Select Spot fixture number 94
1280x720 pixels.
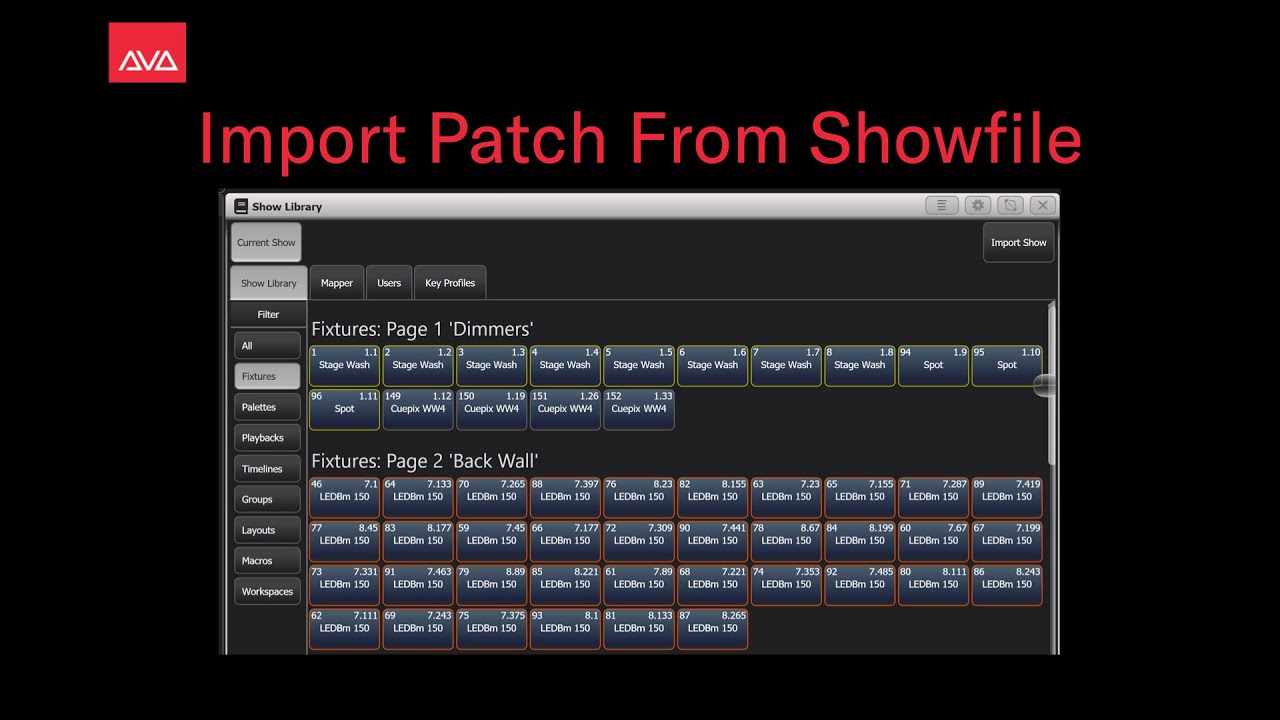click(x=934, y=366)
